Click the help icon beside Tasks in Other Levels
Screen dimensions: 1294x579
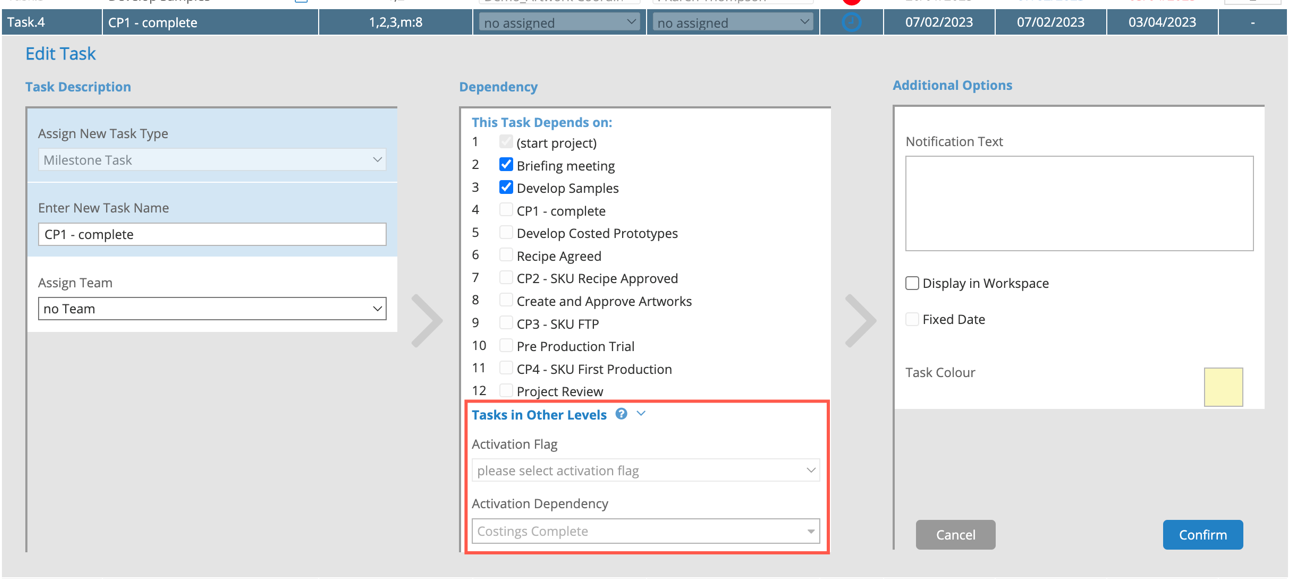pyautogui.click(x=621, y=413)
